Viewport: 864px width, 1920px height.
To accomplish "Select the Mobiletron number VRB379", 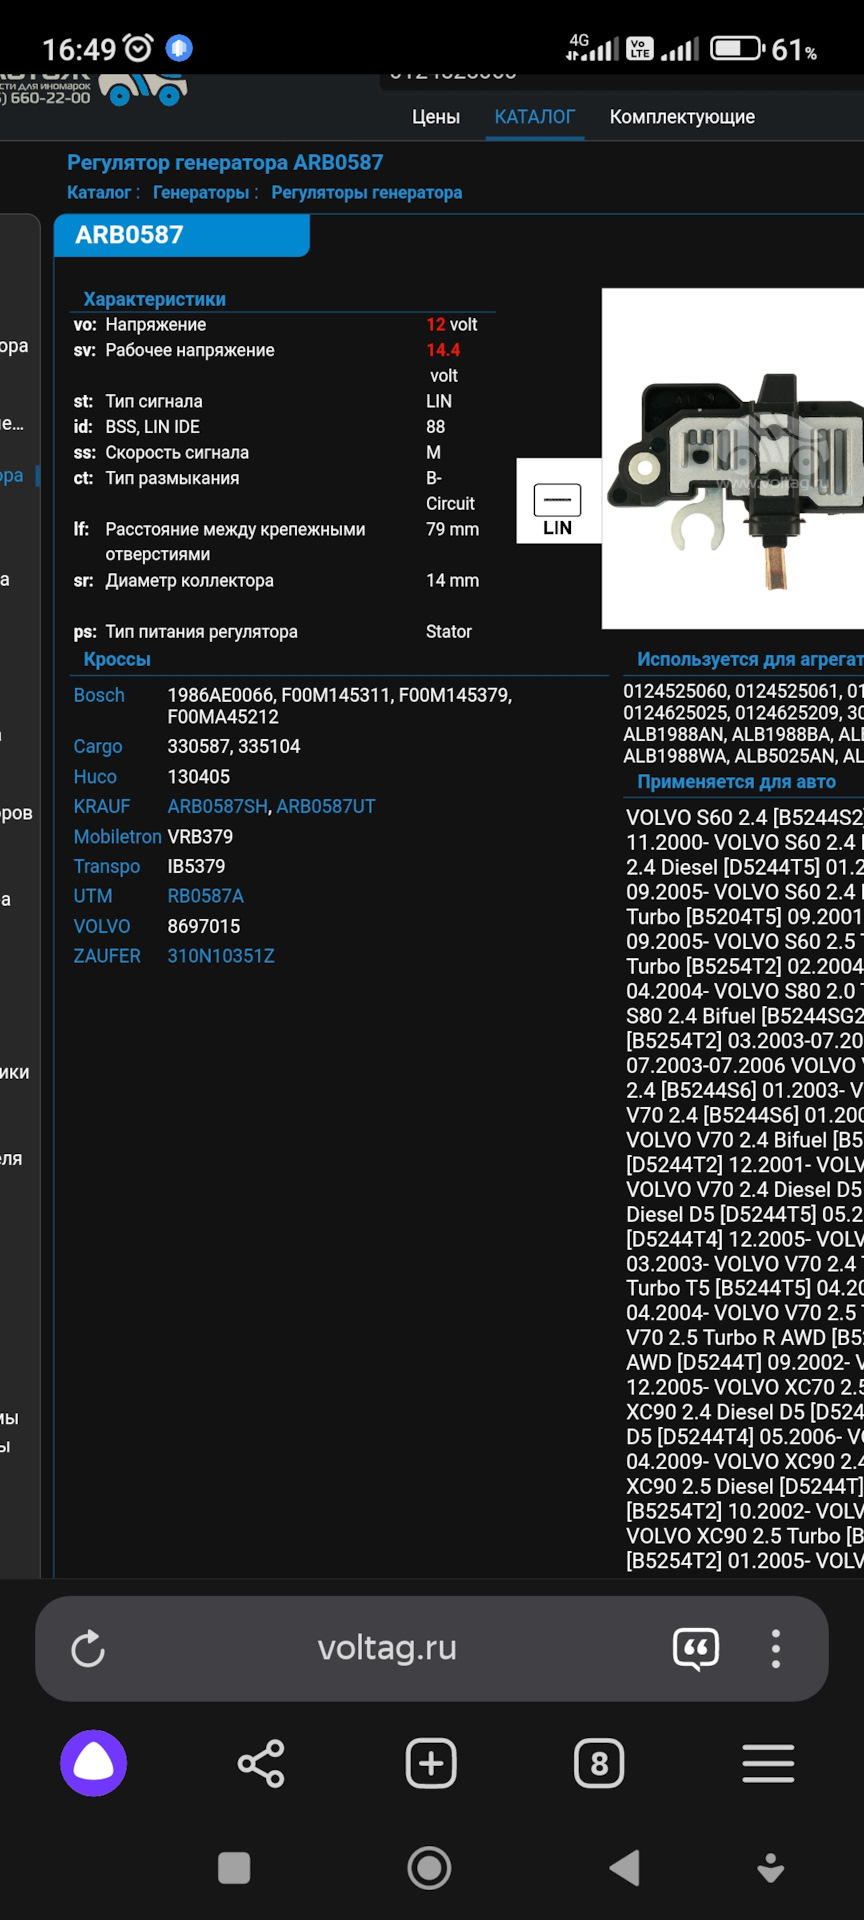I will (200, 836).
